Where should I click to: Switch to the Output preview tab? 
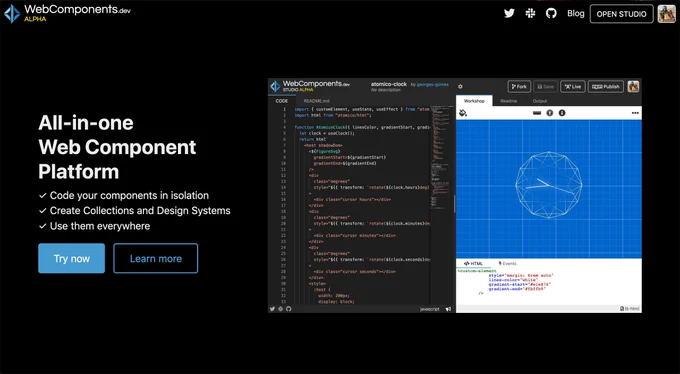540,101
